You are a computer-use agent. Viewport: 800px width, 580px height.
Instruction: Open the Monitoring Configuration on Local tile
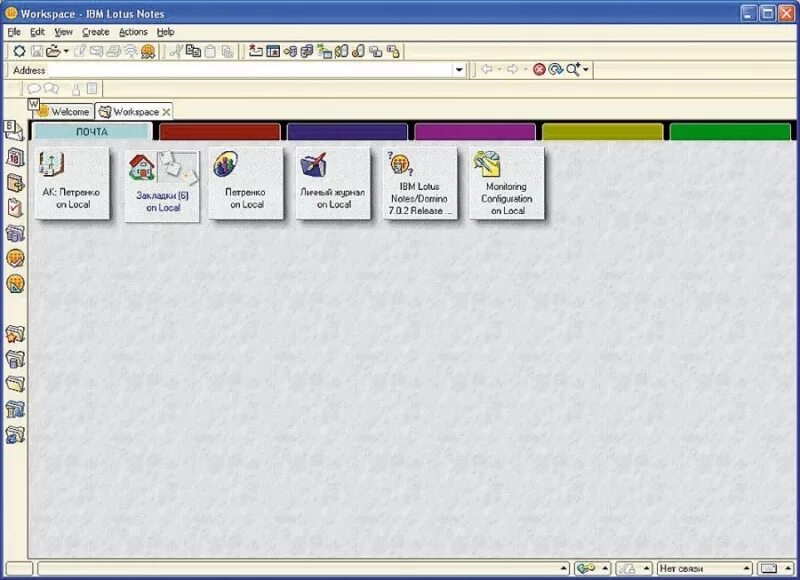[x=507, y=184]
